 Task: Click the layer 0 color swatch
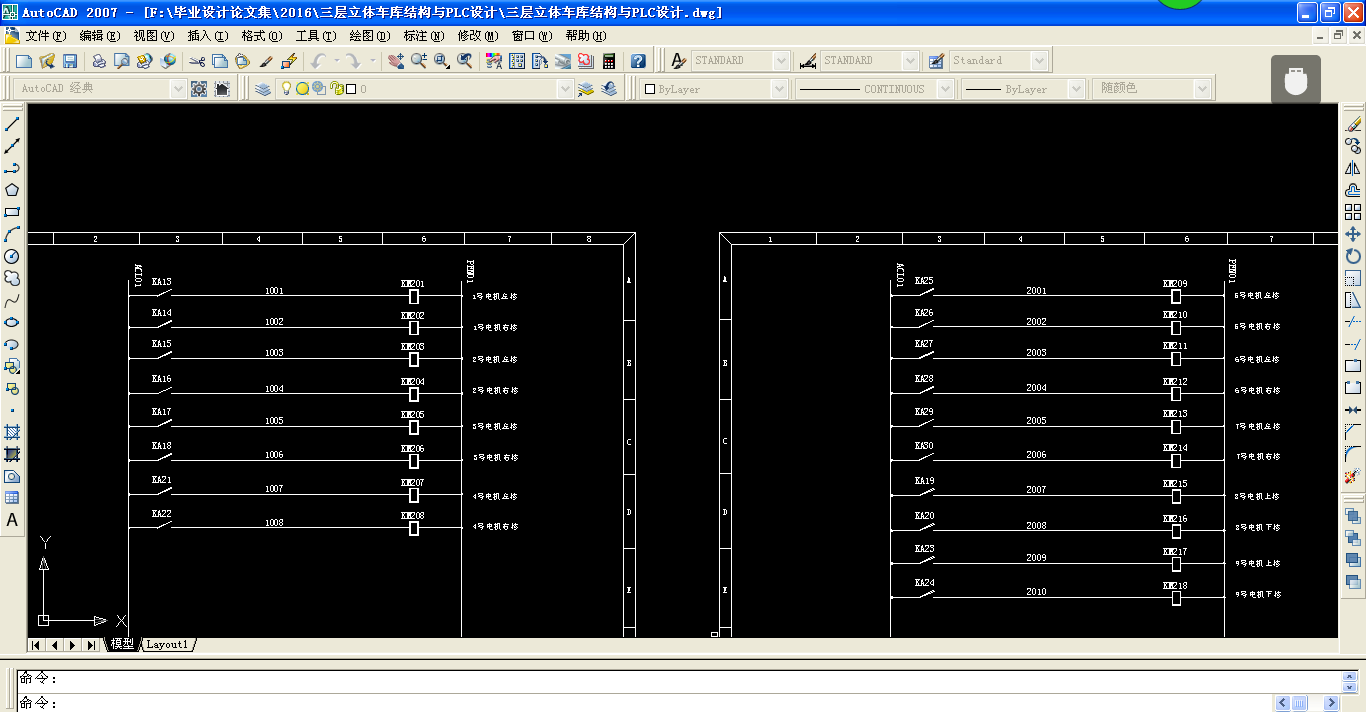352,89
